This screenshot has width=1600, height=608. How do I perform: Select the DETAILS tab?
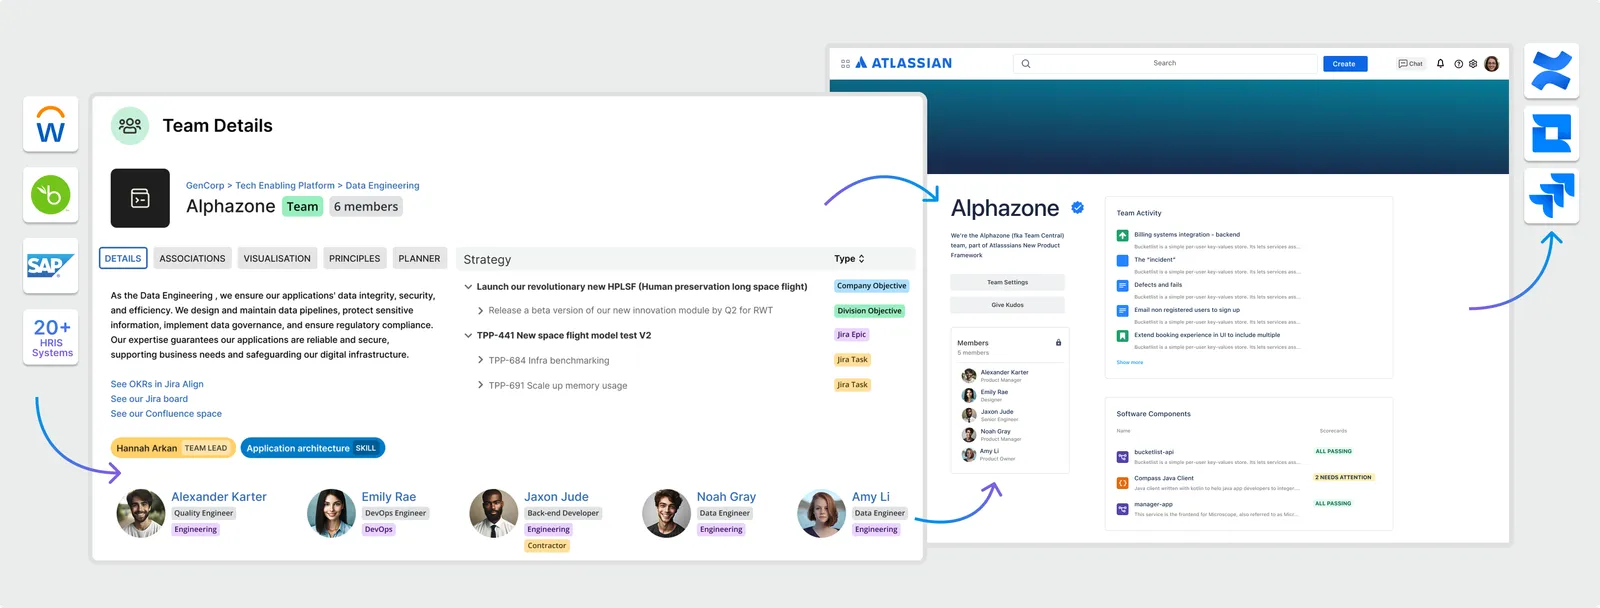point(123,259)
